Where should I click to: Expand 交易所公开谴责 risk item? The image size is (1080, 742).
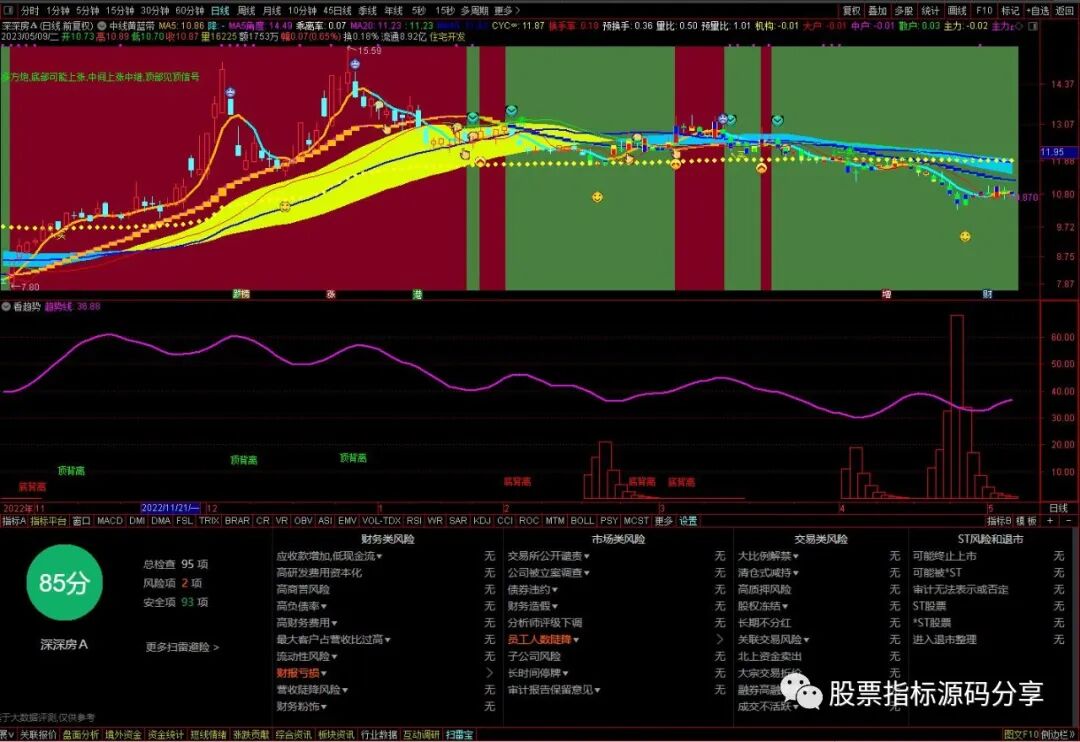coord(548,556)
